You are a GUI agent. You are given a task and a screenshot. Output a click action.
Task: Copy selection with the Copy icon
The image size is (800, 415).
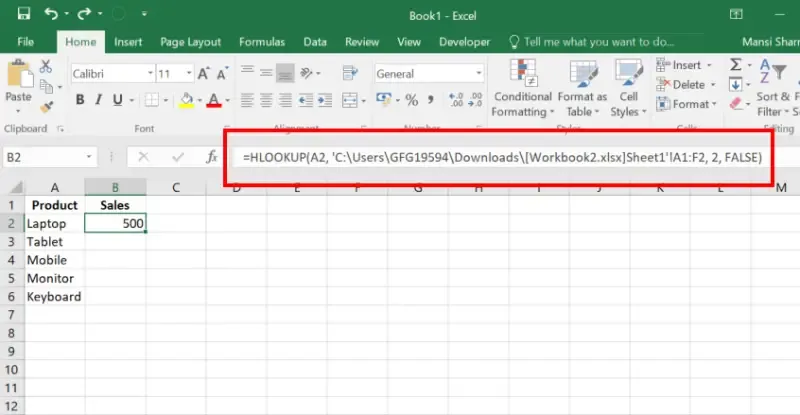point(46,87)
